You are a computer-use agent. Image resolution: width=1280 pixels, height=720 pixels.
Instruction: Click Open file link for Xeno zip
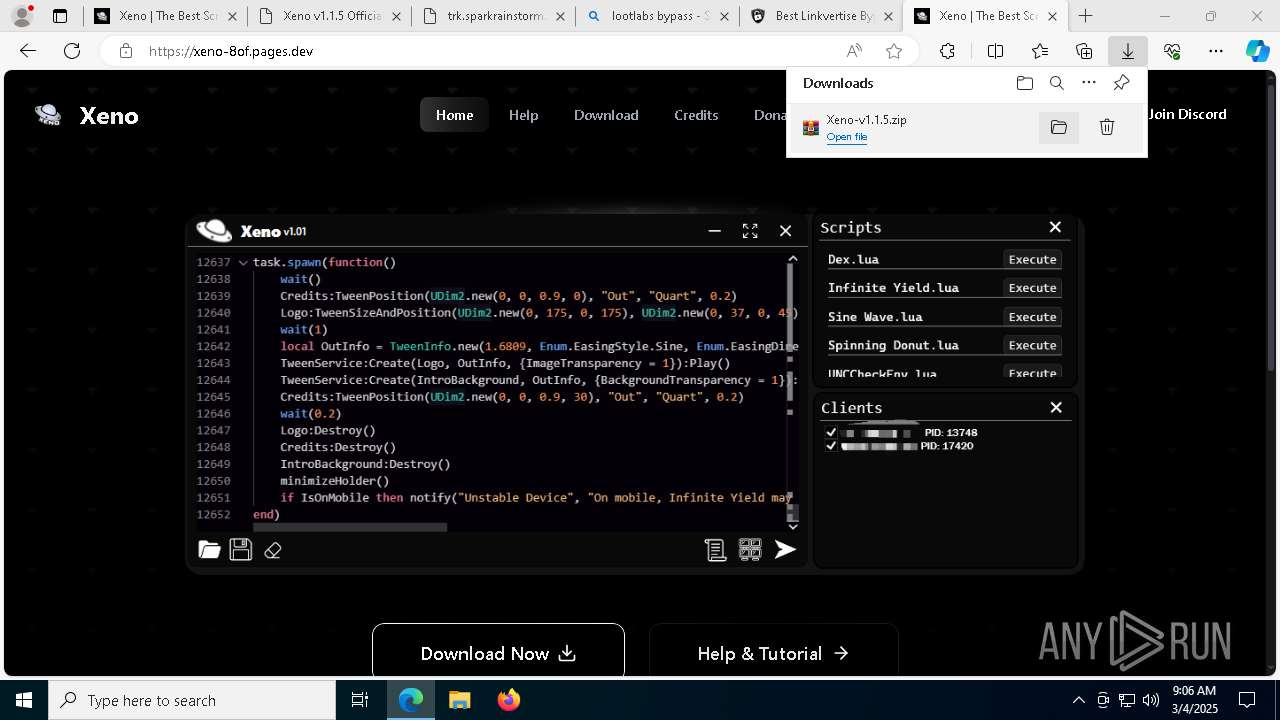tap(846, 137)
